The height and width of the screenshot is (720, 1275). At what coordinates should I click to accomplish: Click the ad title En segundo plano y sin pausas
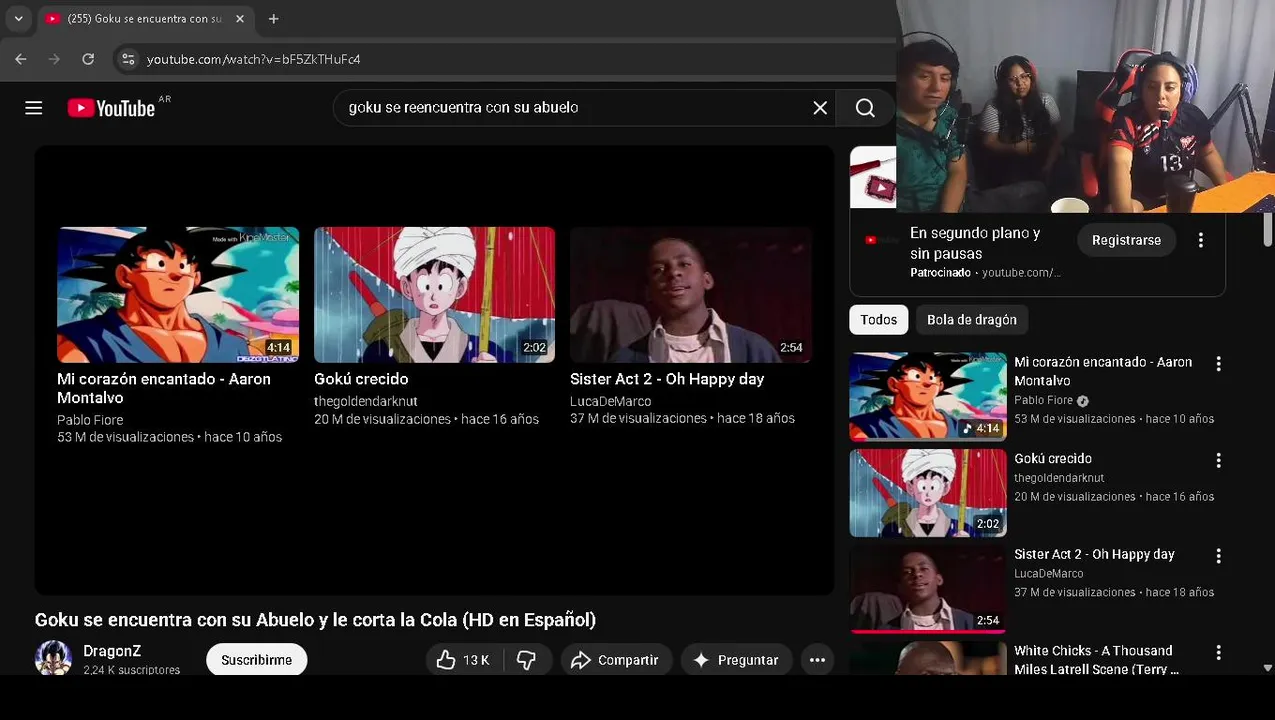[x=975, y=243]
